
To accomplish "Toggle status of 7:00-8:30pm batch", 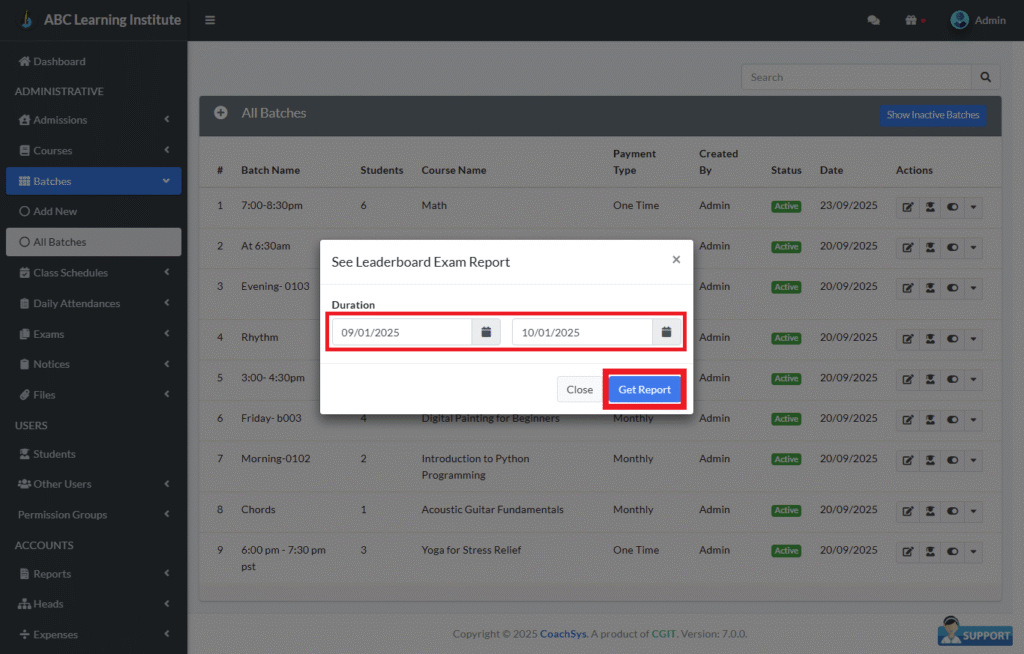I will pyautogui.click(x=952, y=206).
